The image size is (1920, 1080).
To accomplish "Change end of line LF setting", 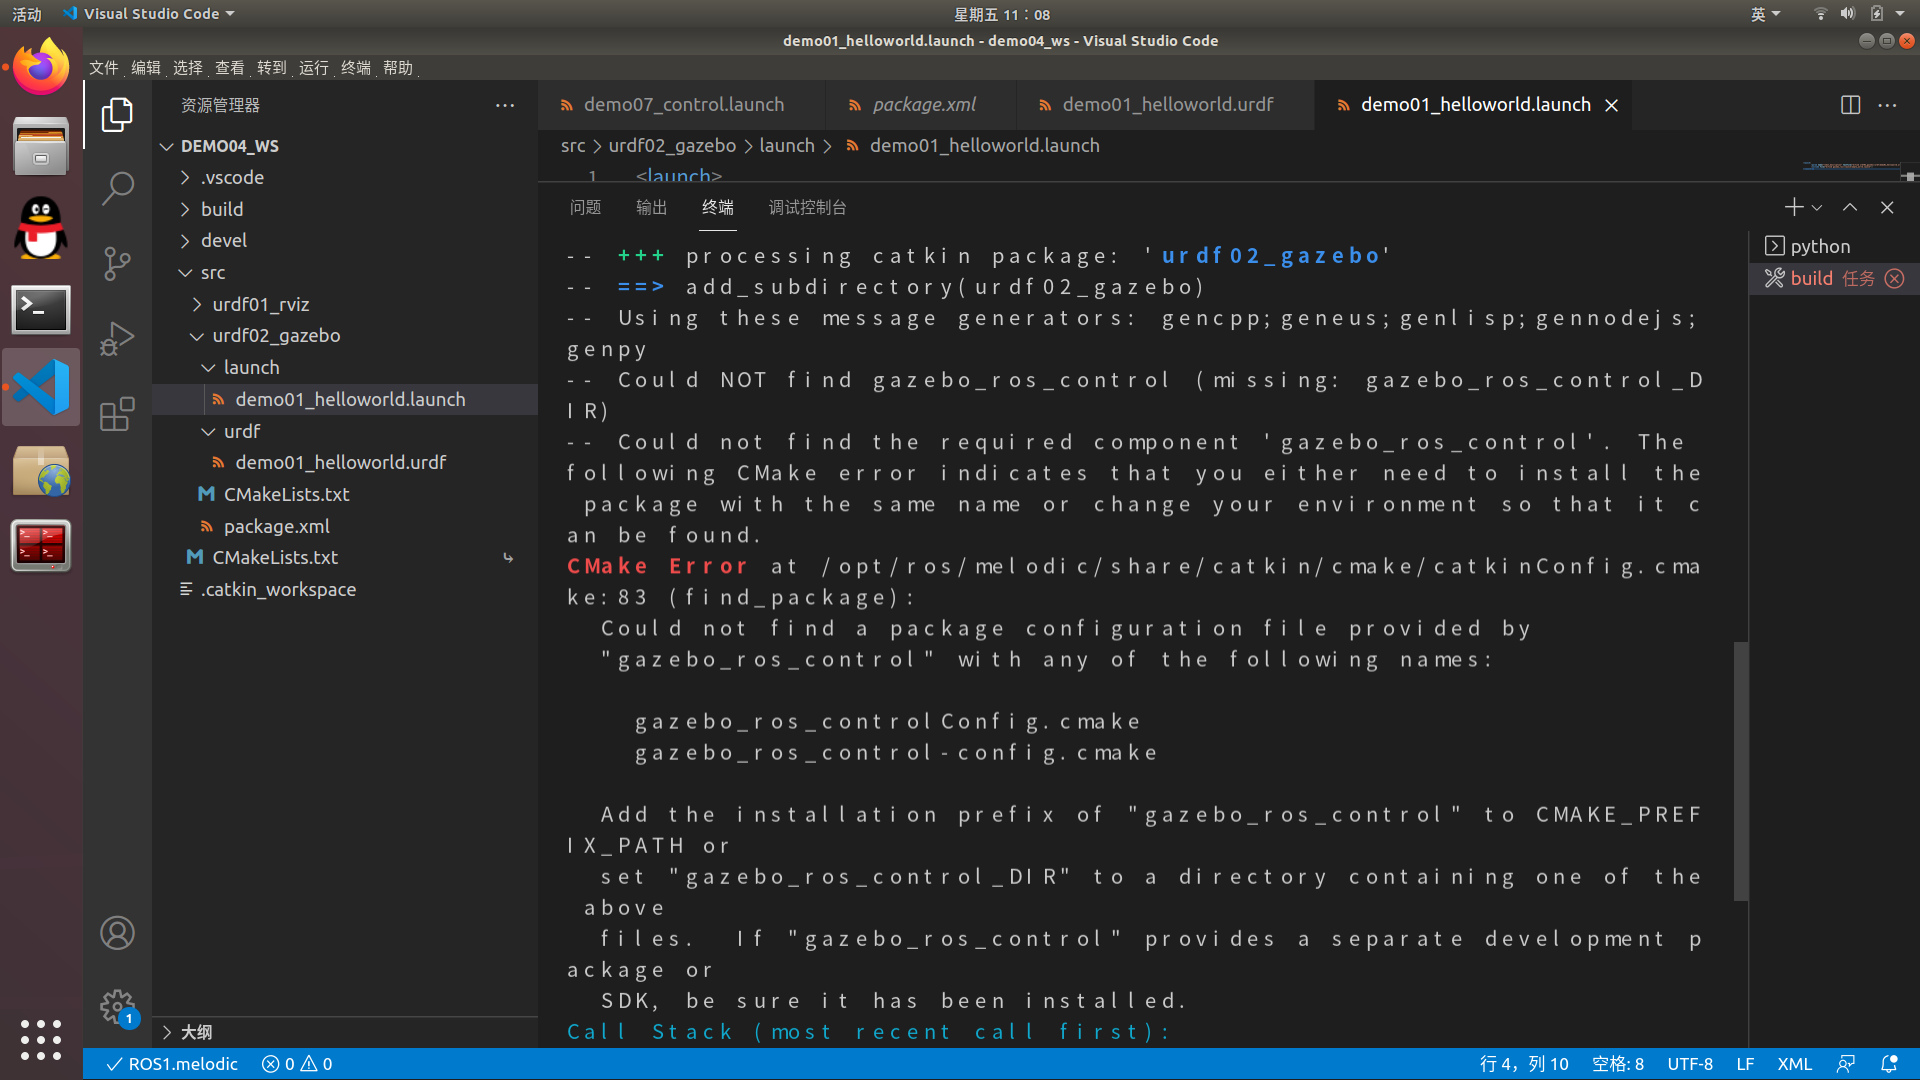I will coord(1745,1064).
